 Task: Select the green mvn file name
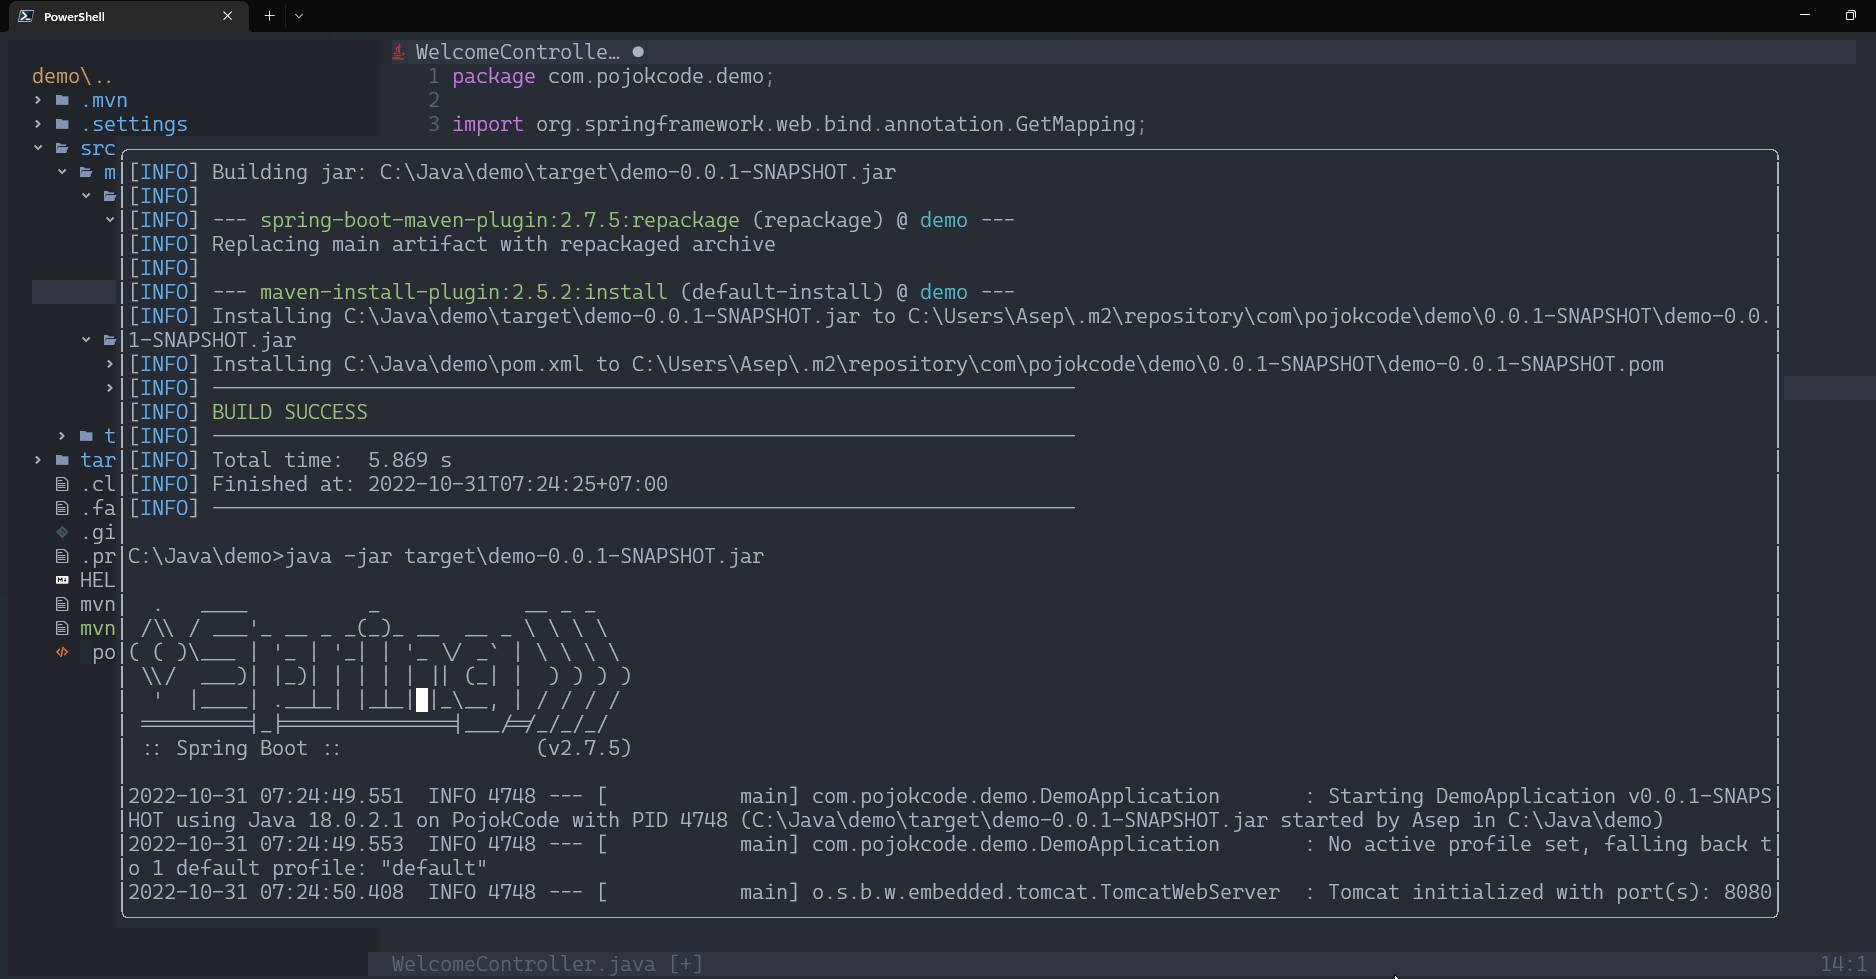98,628
